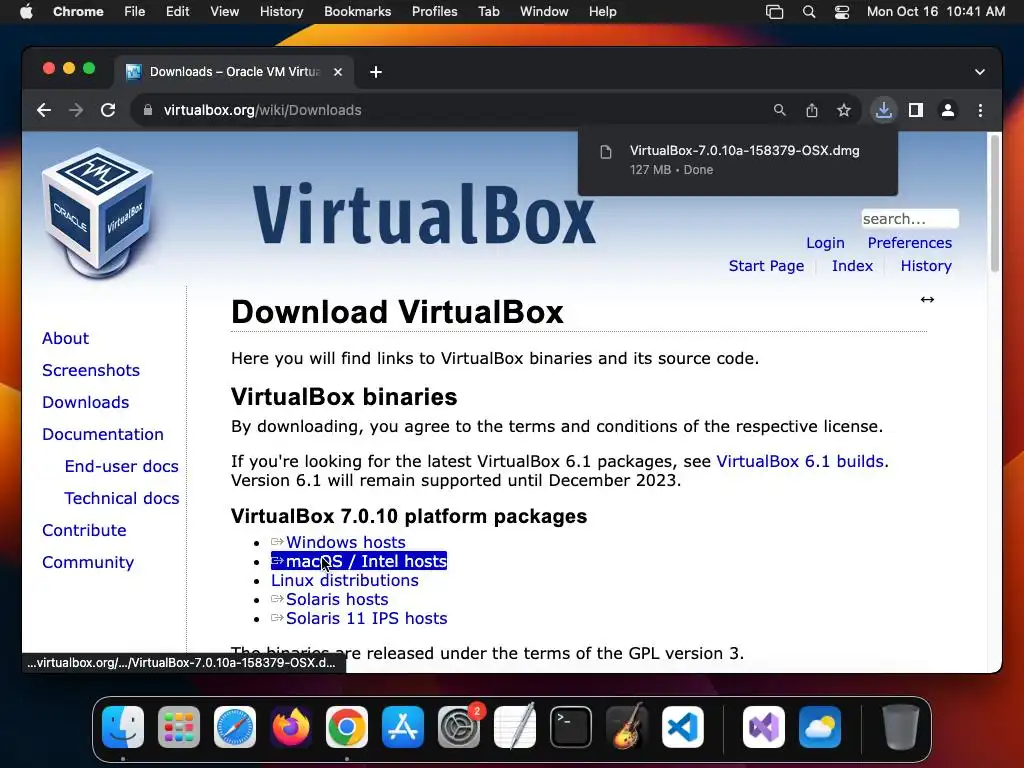Open System Settings from the Dock

point(459,727)
